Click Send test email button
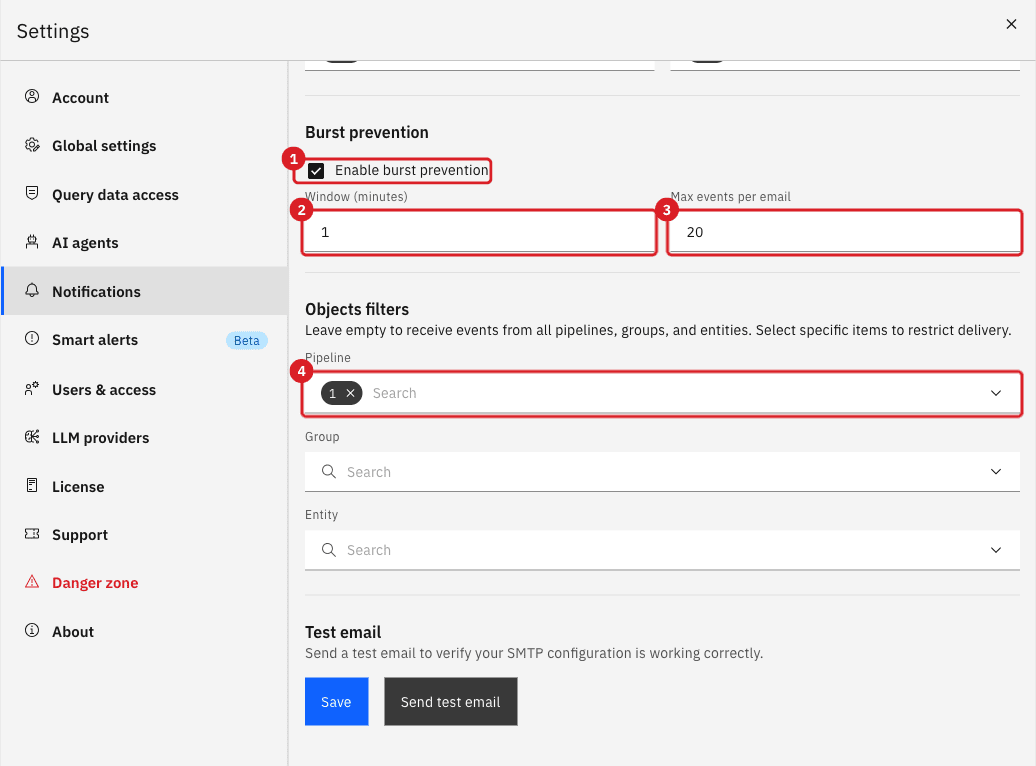1036x766 pixels. pos(451,701)
